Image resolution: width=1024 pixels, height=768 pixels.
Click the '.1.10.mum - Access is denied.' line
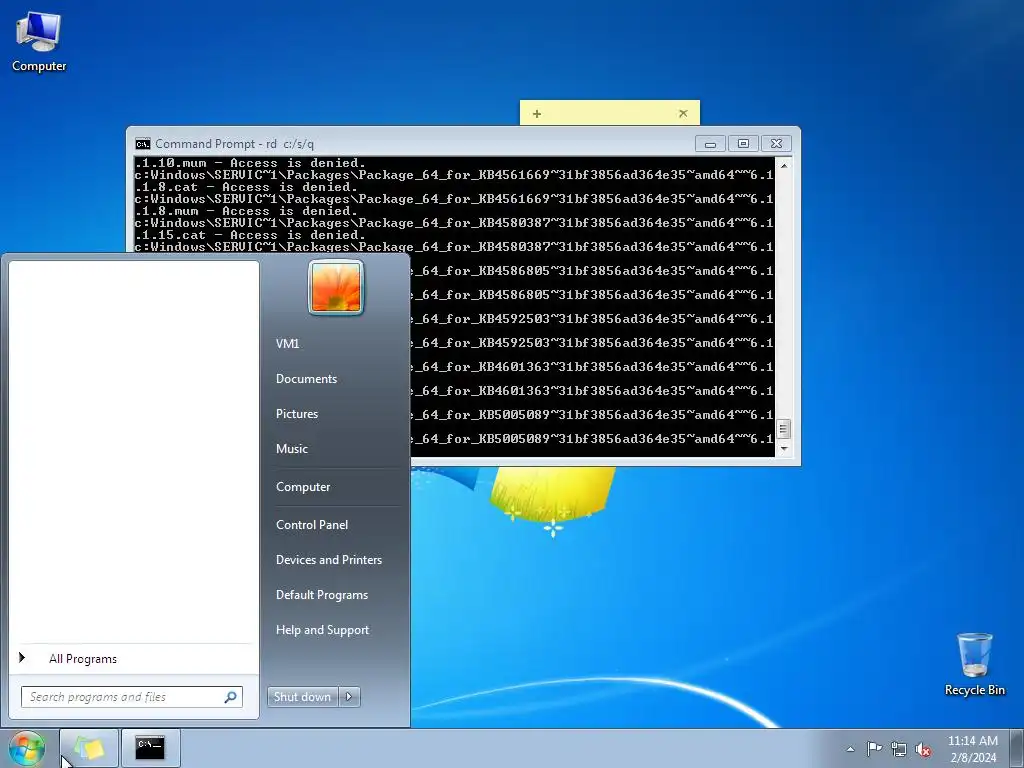[250, 163]
